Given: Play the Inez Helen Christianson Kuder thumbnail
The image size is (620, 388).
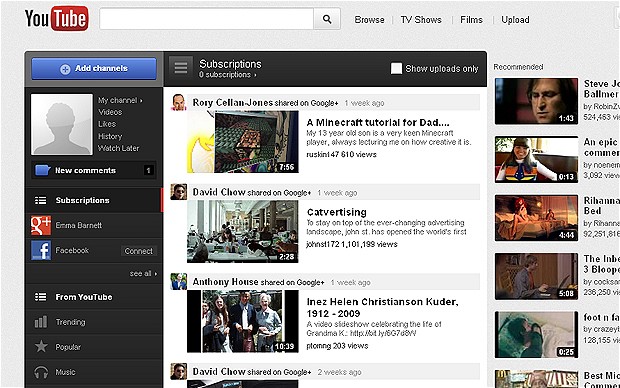Looking at the screenshot, I should (x=243, y=321).
